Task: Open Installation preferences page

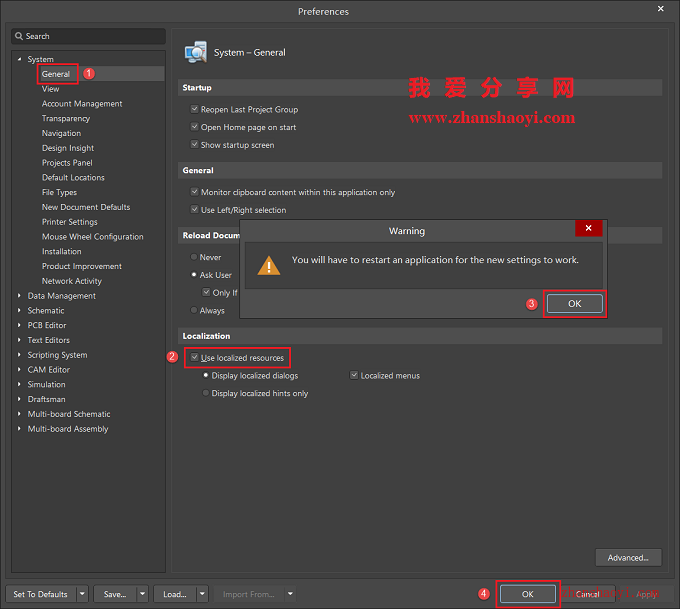Action: 62,251
